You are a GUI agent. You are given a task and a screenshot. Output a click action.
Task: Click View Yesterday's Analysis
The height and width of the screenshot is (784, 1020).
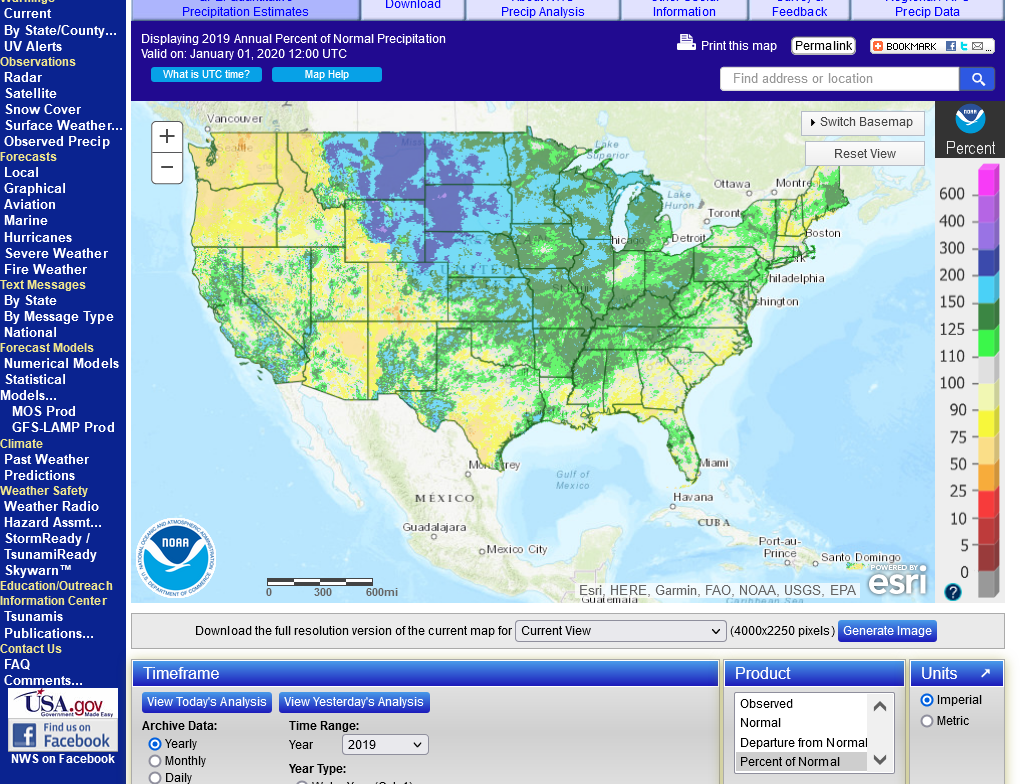[354, 702]
